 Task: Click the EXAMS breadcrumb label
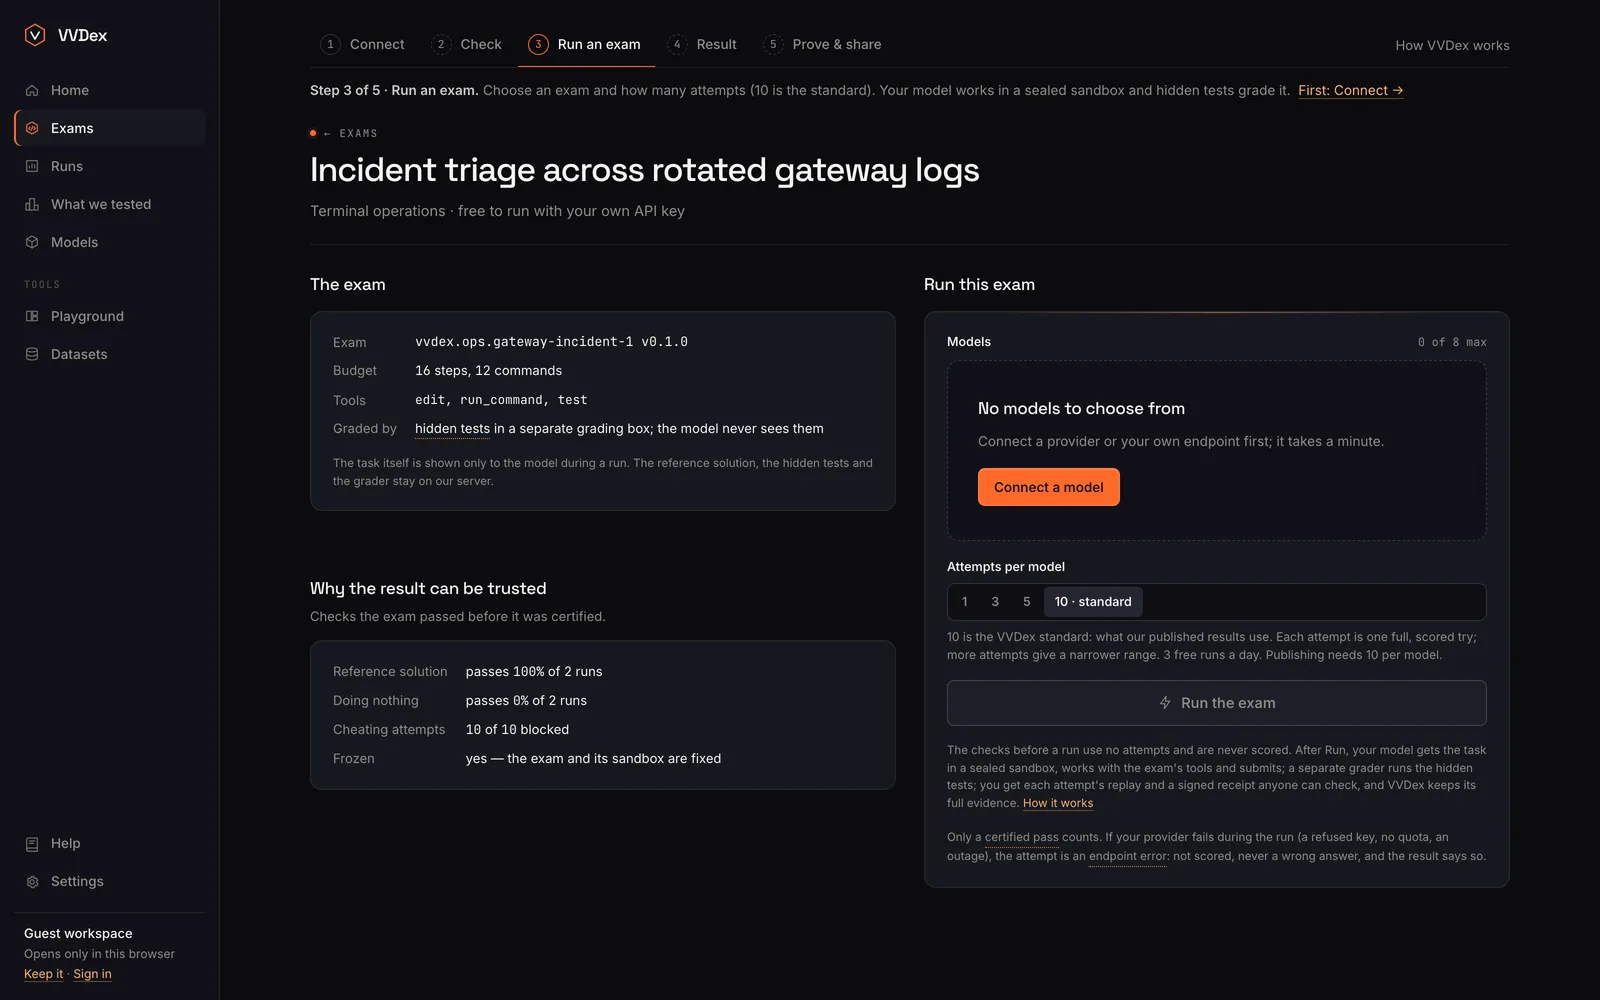(x=358, y=133)
